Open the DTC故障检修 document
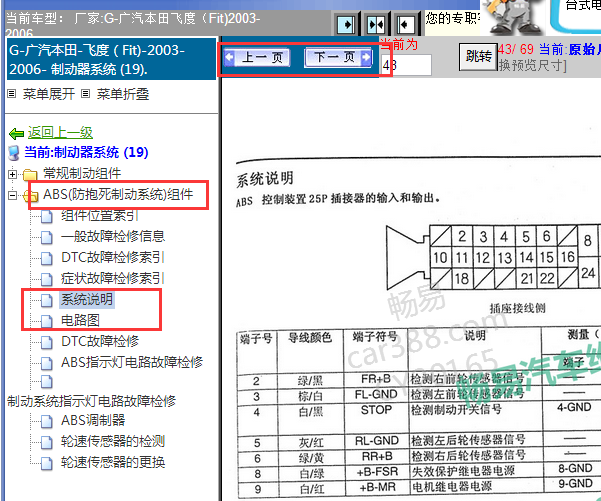Screen dimensions: 601x501 click(100, 341)
